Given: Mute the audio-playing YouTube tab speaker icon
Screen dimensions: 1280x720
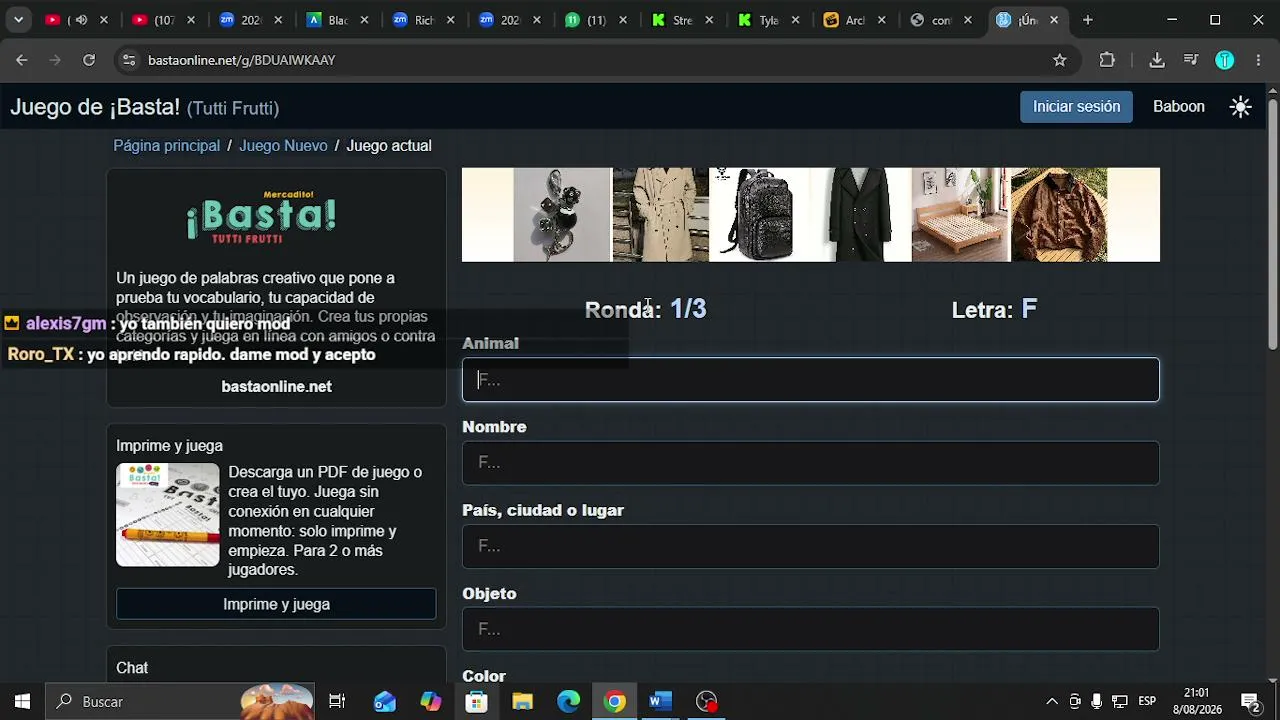Looking at the screenshot, I should (x=81, y=20).
